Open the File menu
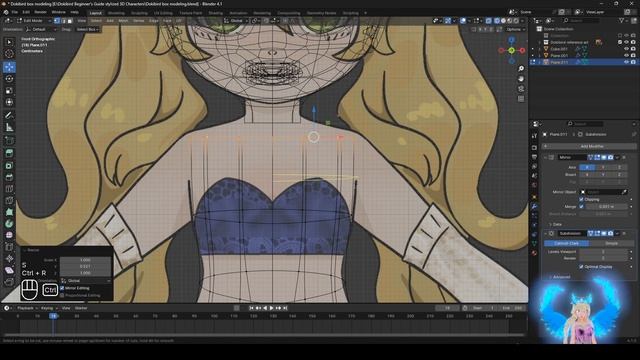This screenshot has height=360, width=640. 14,12
